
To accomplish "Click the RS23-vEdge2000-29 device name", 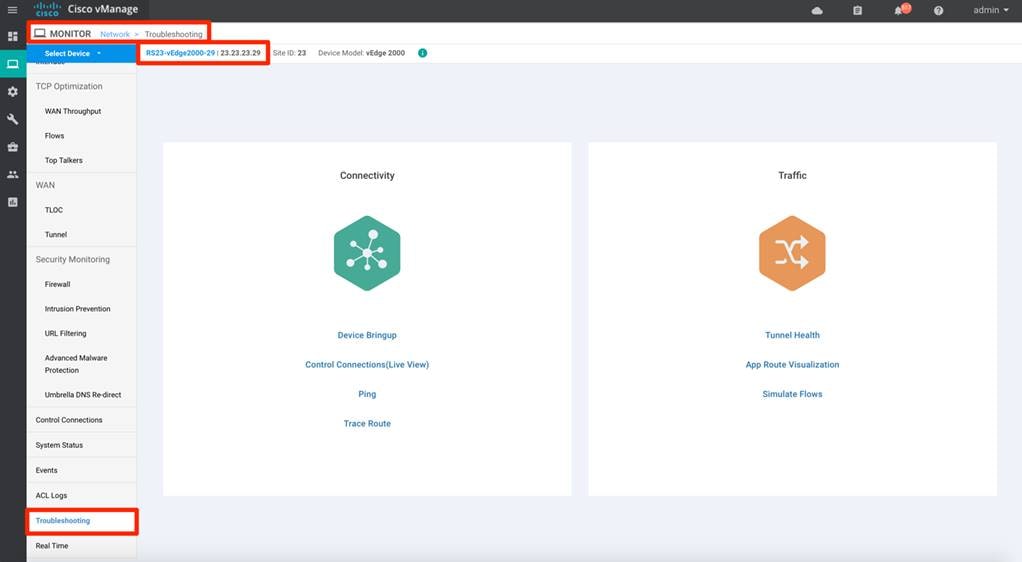I will 180,53.
